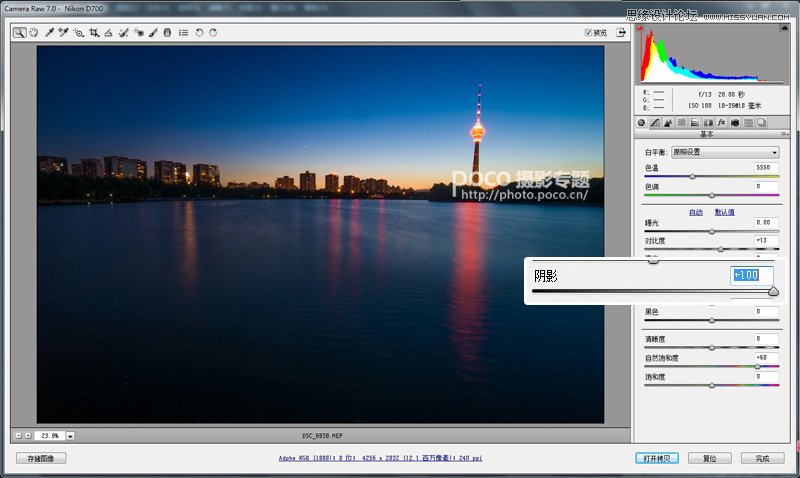
Task: Switch to the Tone Curve tab
Action: coord(655,122)
